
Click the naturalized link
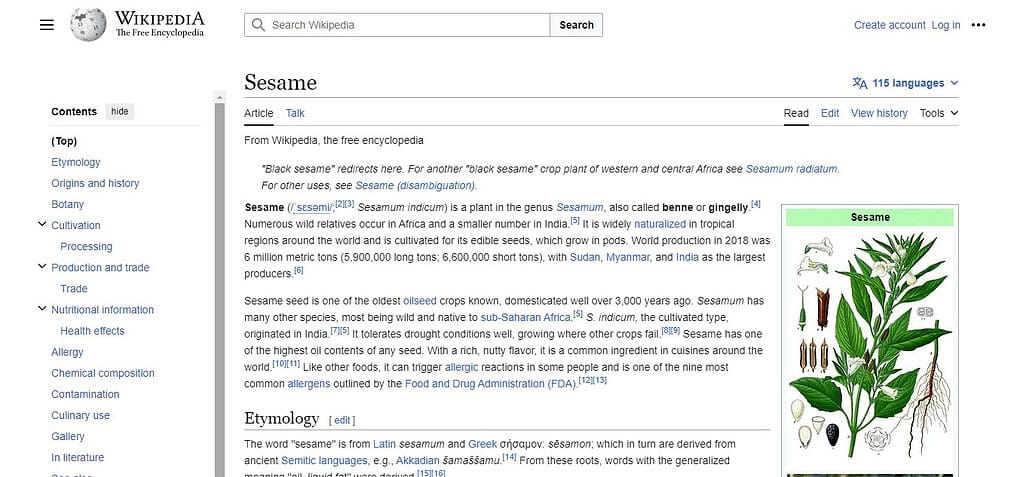coord(660,224)
